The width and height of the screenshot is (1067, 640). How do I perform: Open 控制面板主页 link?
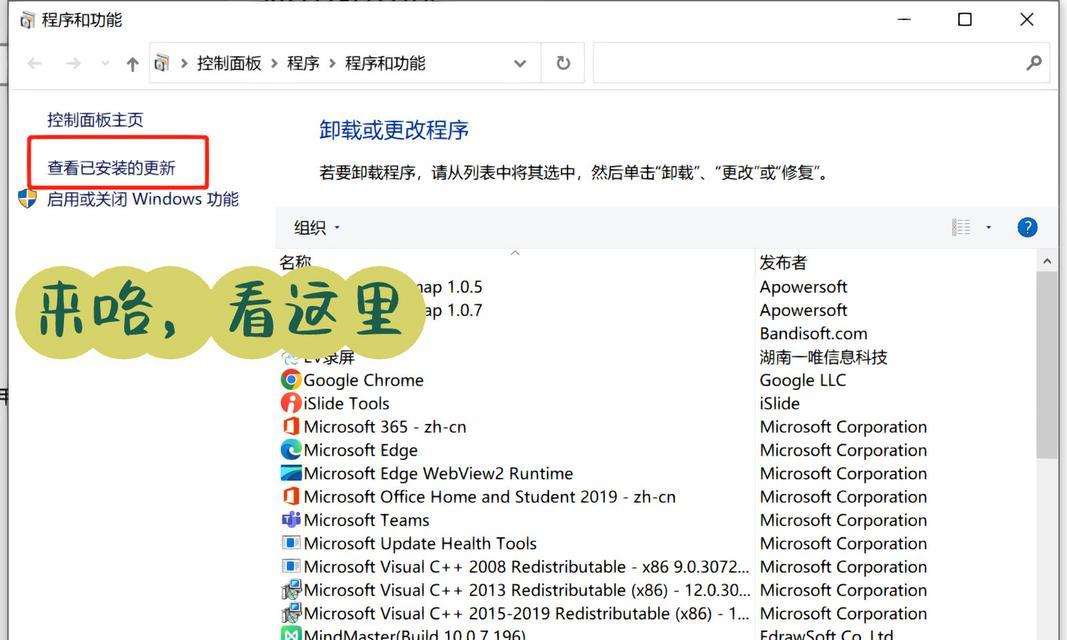click(95, 120)
